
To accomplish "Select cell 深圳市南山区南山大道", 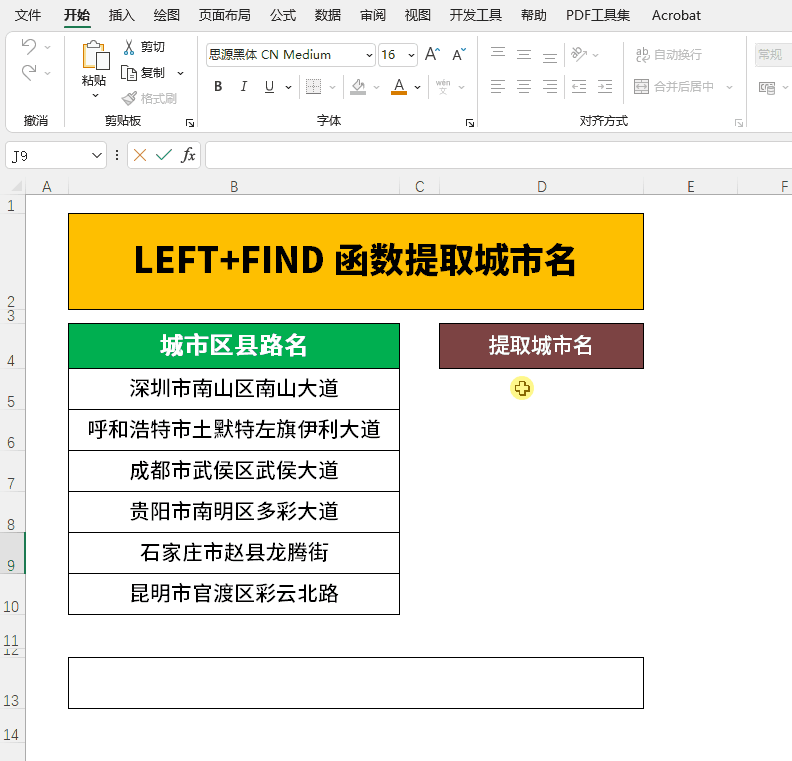I will click(x=234, y=389).
